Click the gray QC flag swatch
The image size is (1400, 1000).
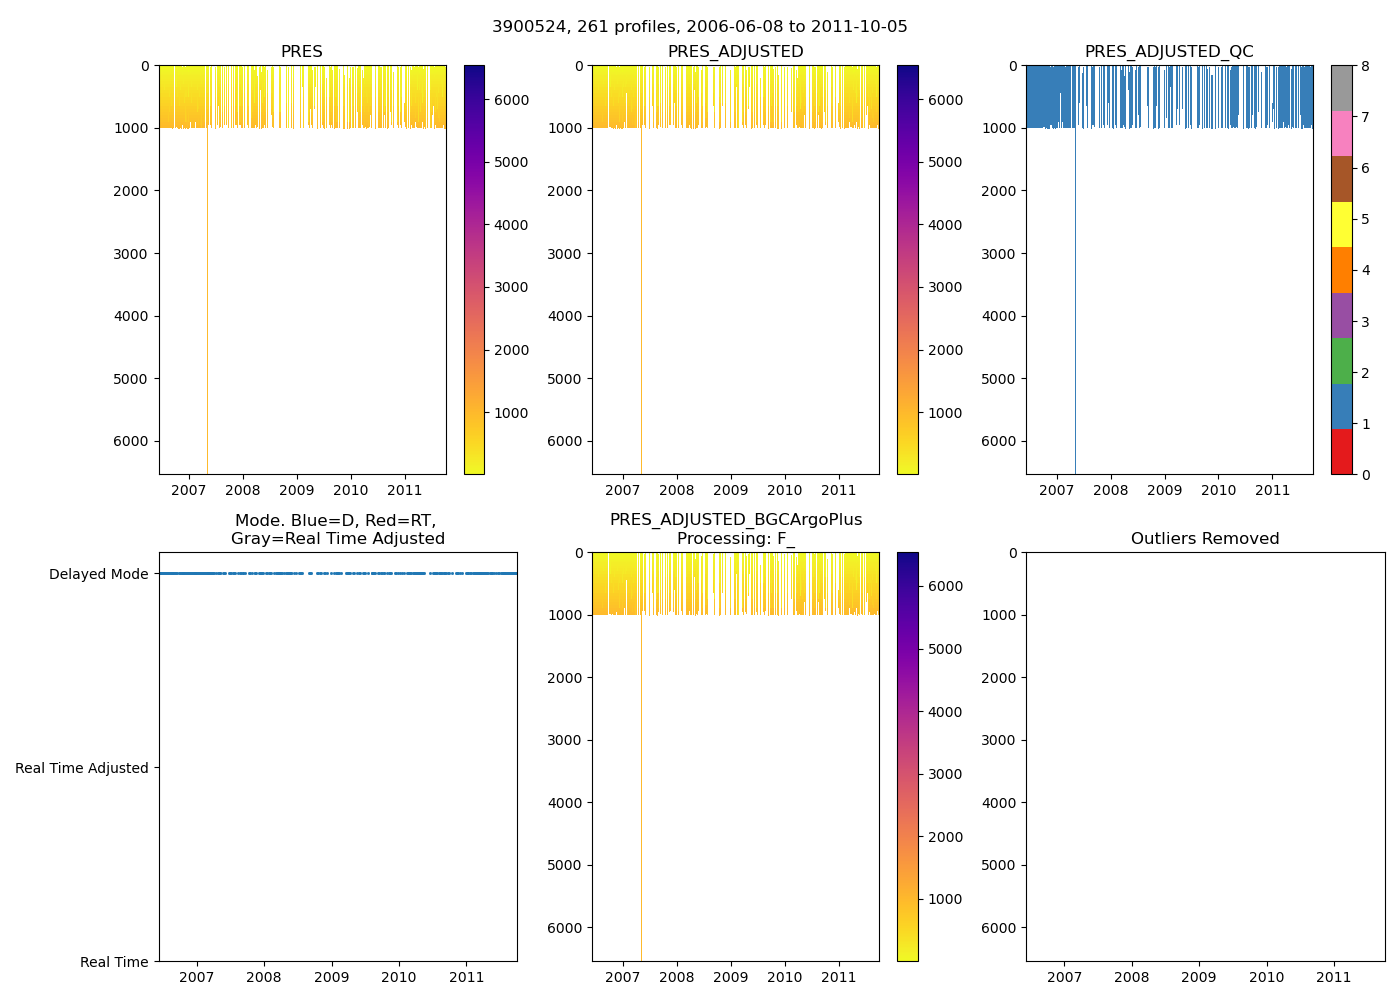point(1341,88)
